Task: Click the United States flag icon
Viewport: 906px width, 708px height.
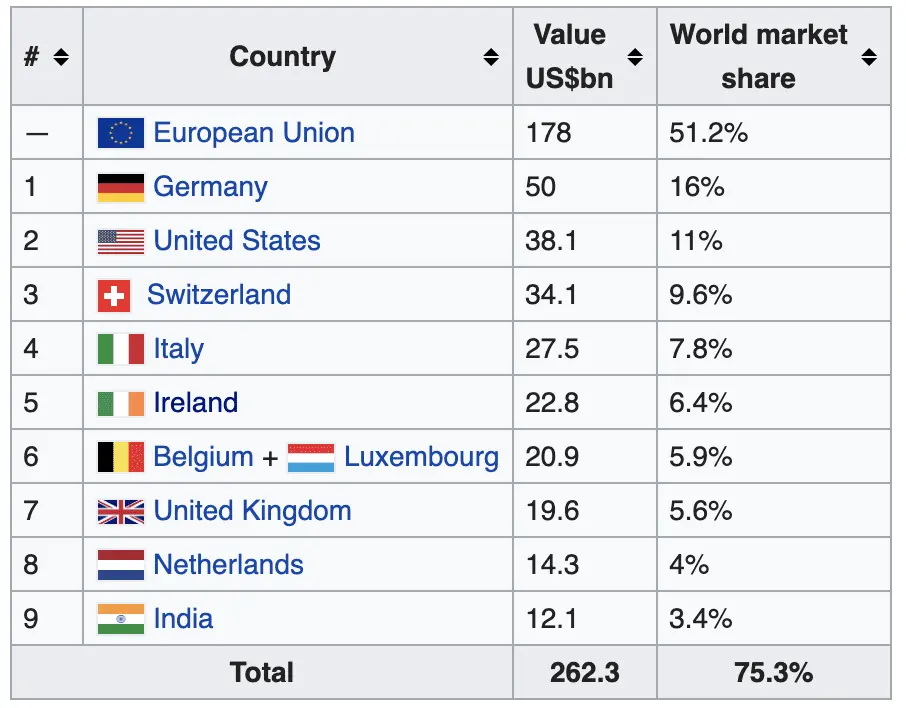Action: pos(121,241)
